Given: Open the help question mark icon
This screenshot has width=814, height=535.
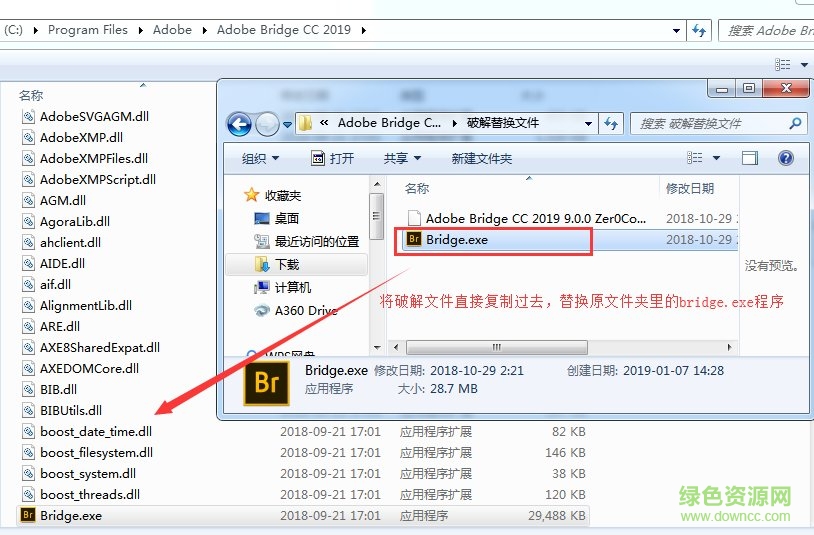Looking at the screenshot, I should coord(785,158).
